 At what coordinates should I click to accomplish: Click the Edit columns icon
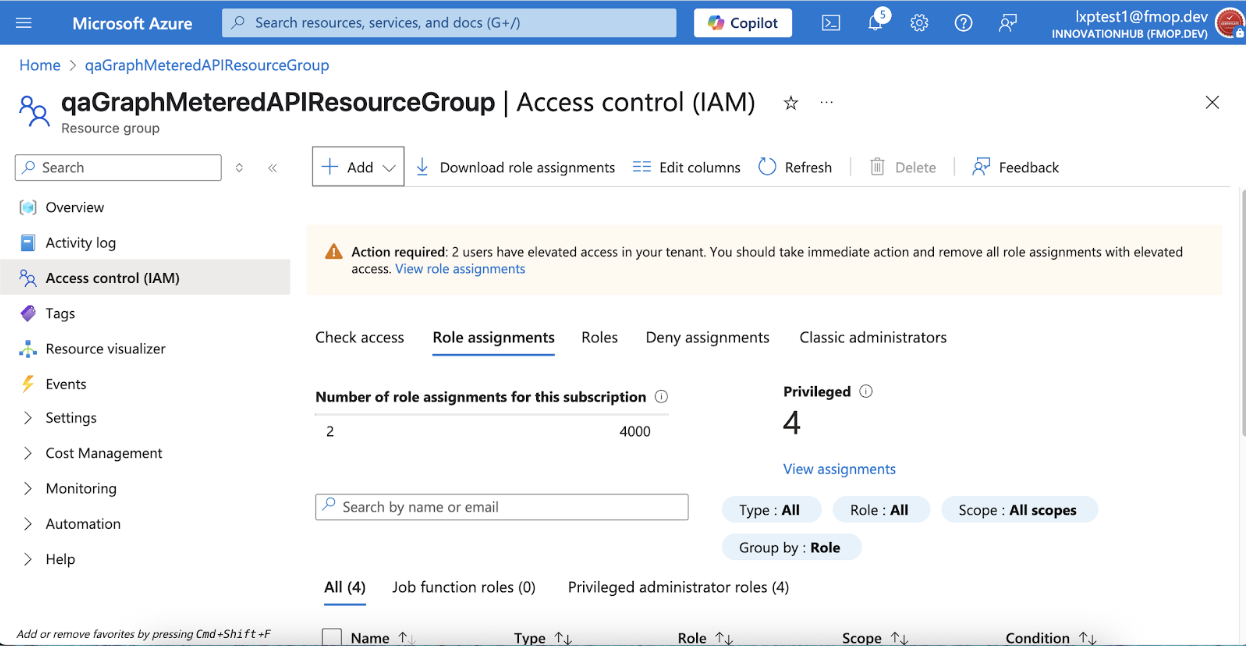[642, 167]
